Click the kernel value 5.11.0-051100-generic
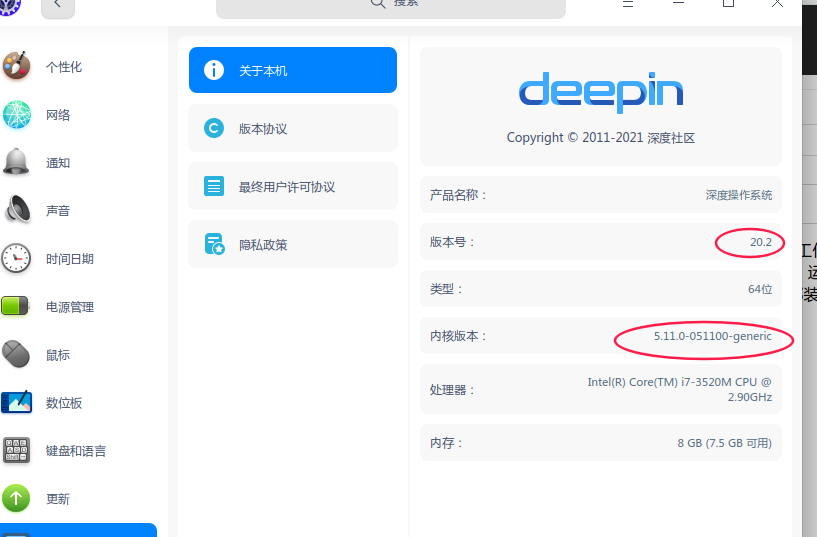Viewport: 817px width, 537px height. click(713, 336)
